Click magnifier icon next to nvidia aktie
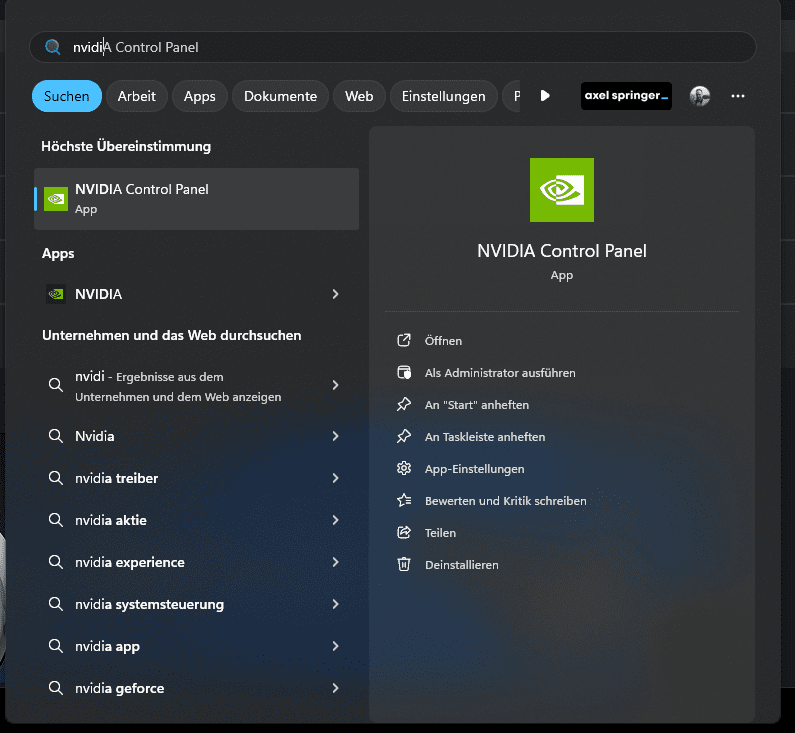Image resolution: width=795 pixels, height=733 pixels. pos(56,520)
